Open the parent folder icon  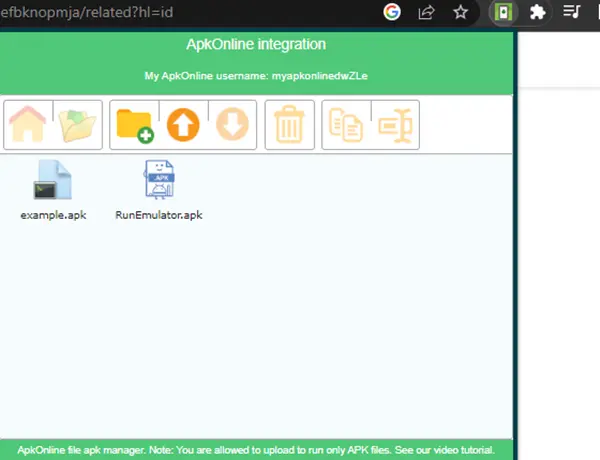[78, 125]
